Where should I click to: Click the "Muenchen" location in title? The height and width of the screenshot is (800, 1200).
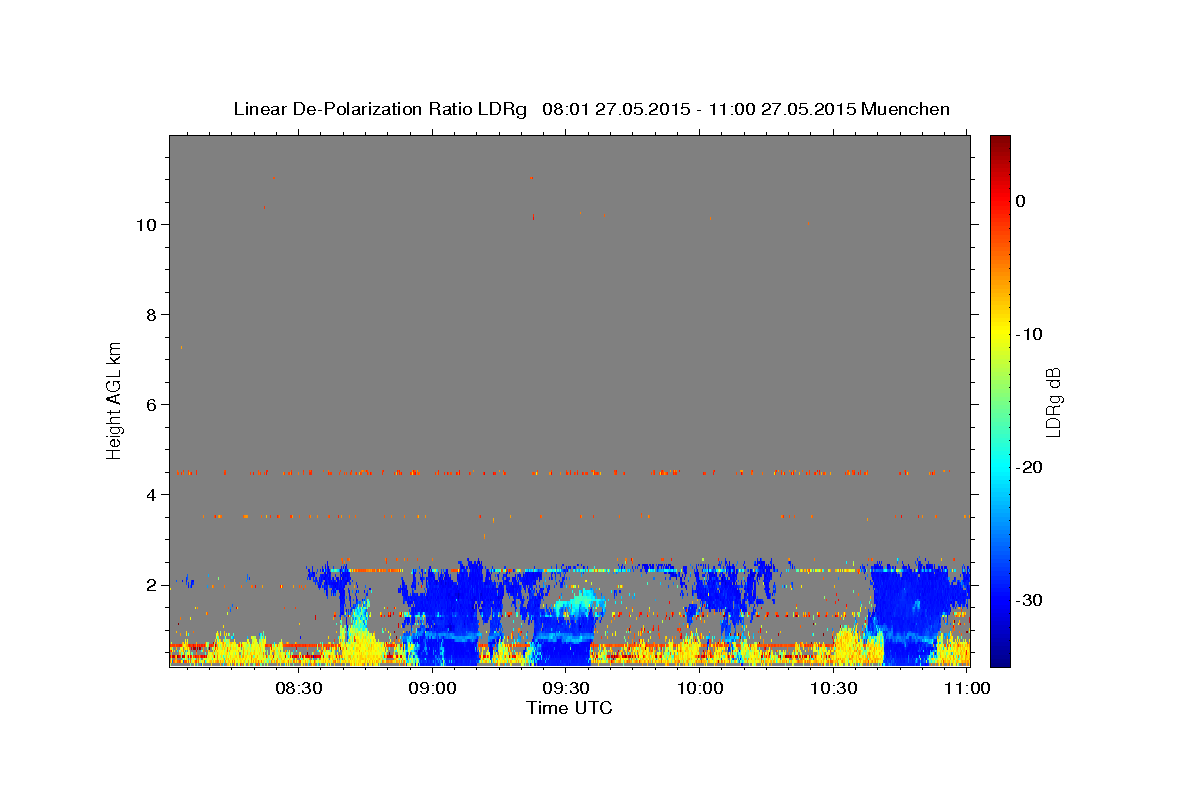click(905, 109)
